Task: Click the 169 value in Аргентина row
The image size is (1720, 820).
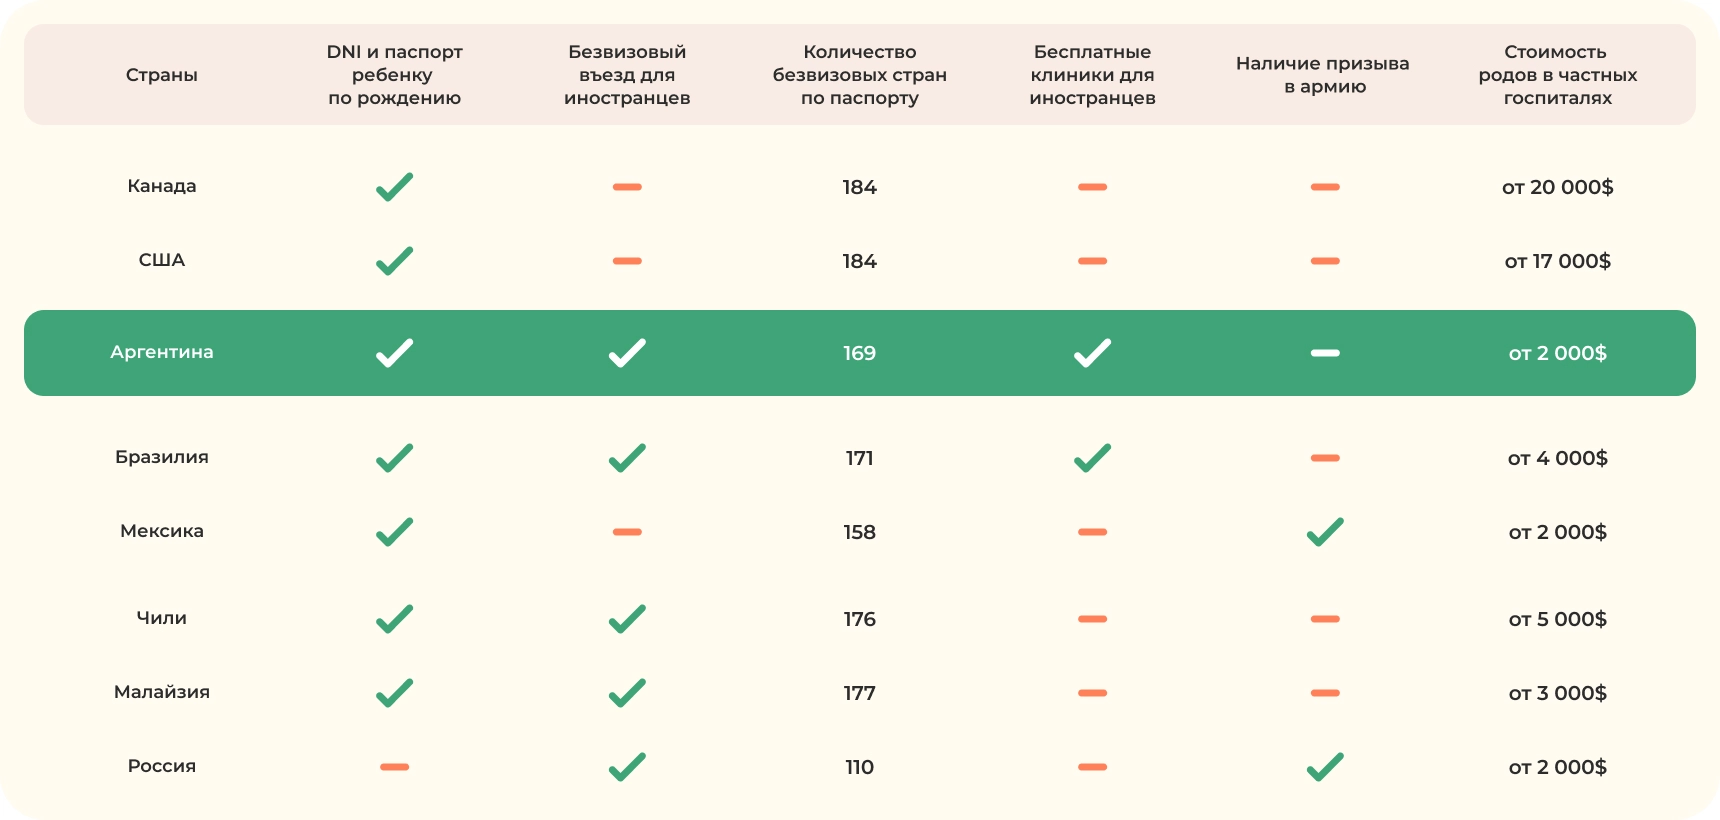Action: click(859, 353)
